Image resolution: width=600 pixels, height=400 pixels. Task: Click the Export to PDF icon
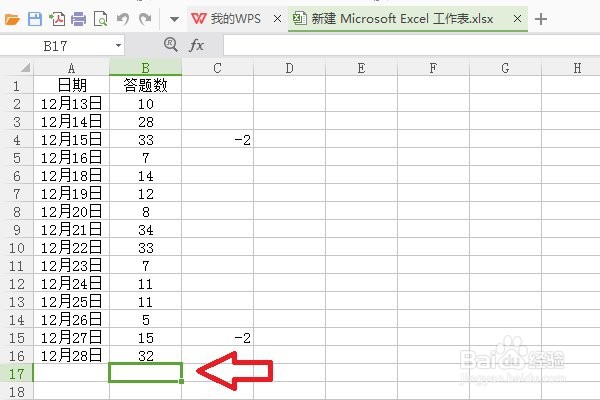point(57,19)
